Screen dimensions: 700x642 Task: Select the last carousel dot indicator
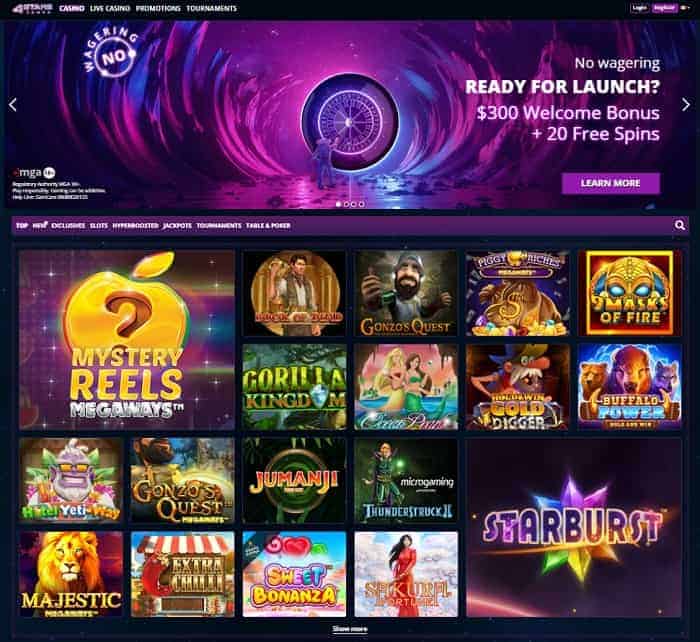click(361, 204)
